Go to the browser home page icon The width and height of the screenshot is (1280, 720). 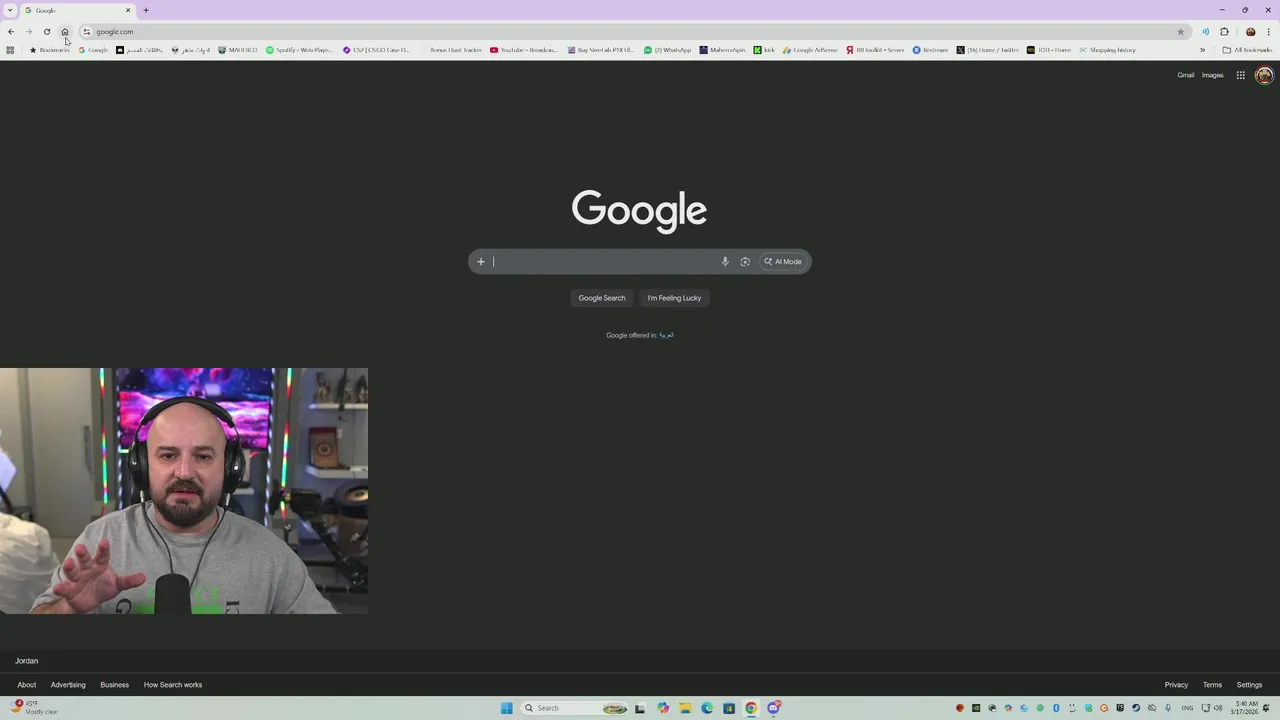click(65, 32)
